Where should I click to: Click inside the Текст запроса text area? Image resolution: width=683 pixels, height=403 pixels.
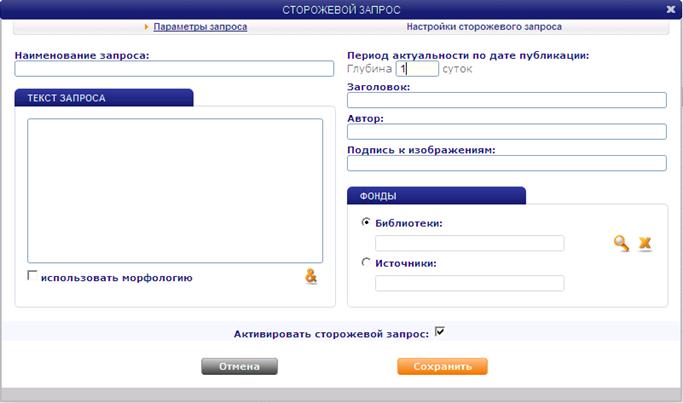tap(175, 191)
